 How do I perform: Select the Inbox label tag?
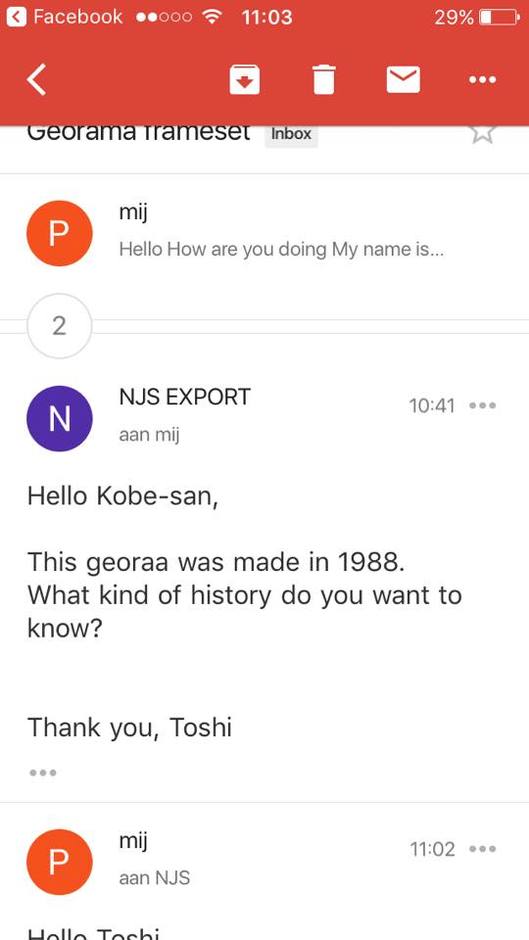[291, 134]
